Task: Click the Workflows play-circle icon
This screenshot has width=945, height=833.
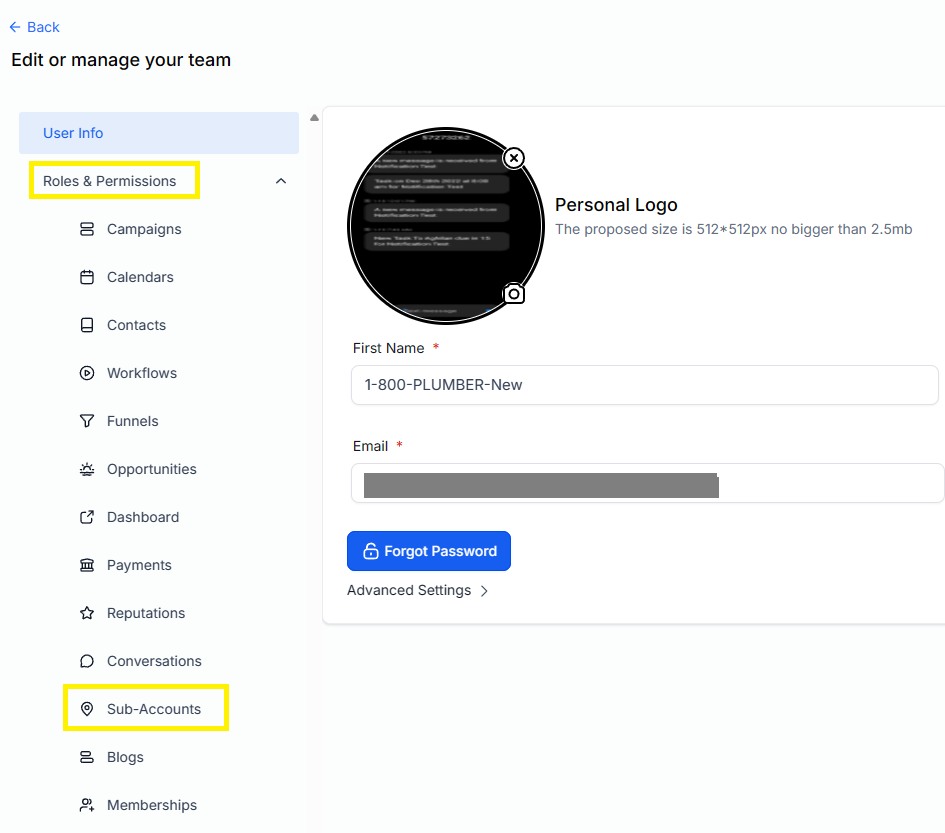Action: click(x=87, y=373)
